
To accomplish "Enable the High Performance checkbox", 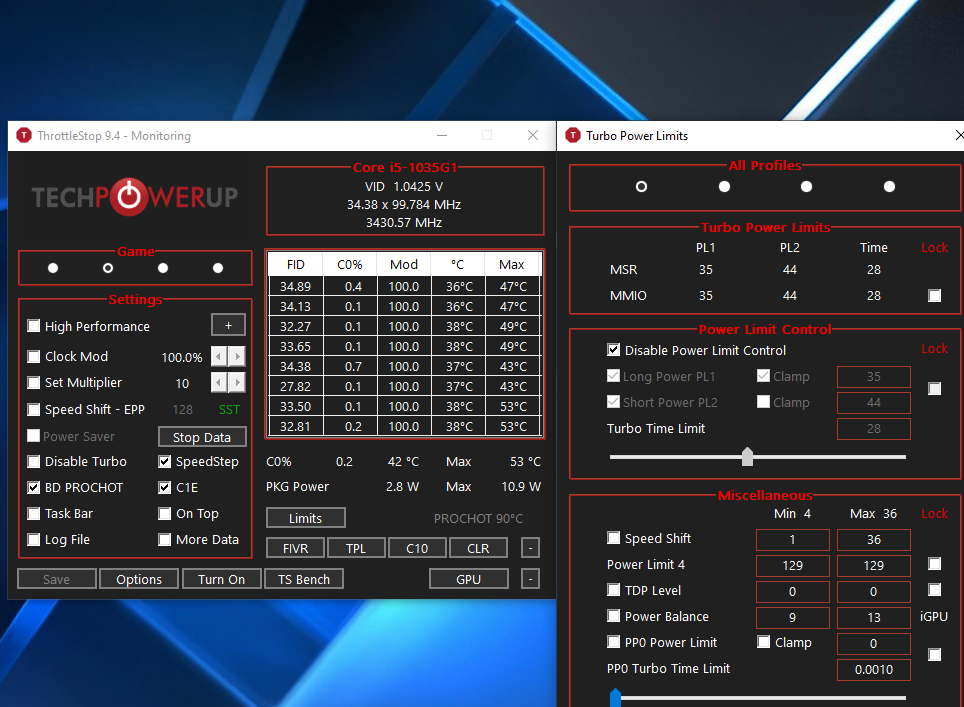I will pyautogui.click(x=34, y=326).
